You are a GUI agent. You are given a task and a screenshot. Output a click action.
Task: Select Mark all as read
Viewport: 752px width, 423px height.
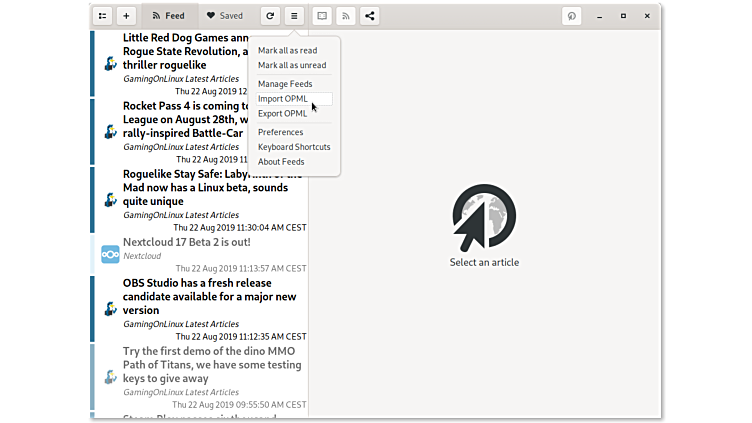(x=287, y=51)
